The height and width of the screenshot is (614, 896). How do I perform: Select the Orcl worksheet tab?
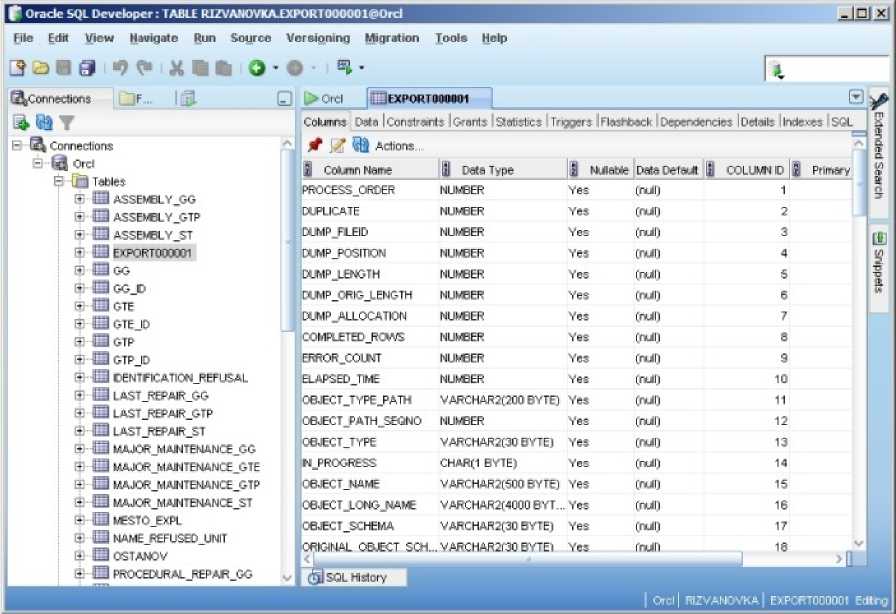click(x=325, y=98)
